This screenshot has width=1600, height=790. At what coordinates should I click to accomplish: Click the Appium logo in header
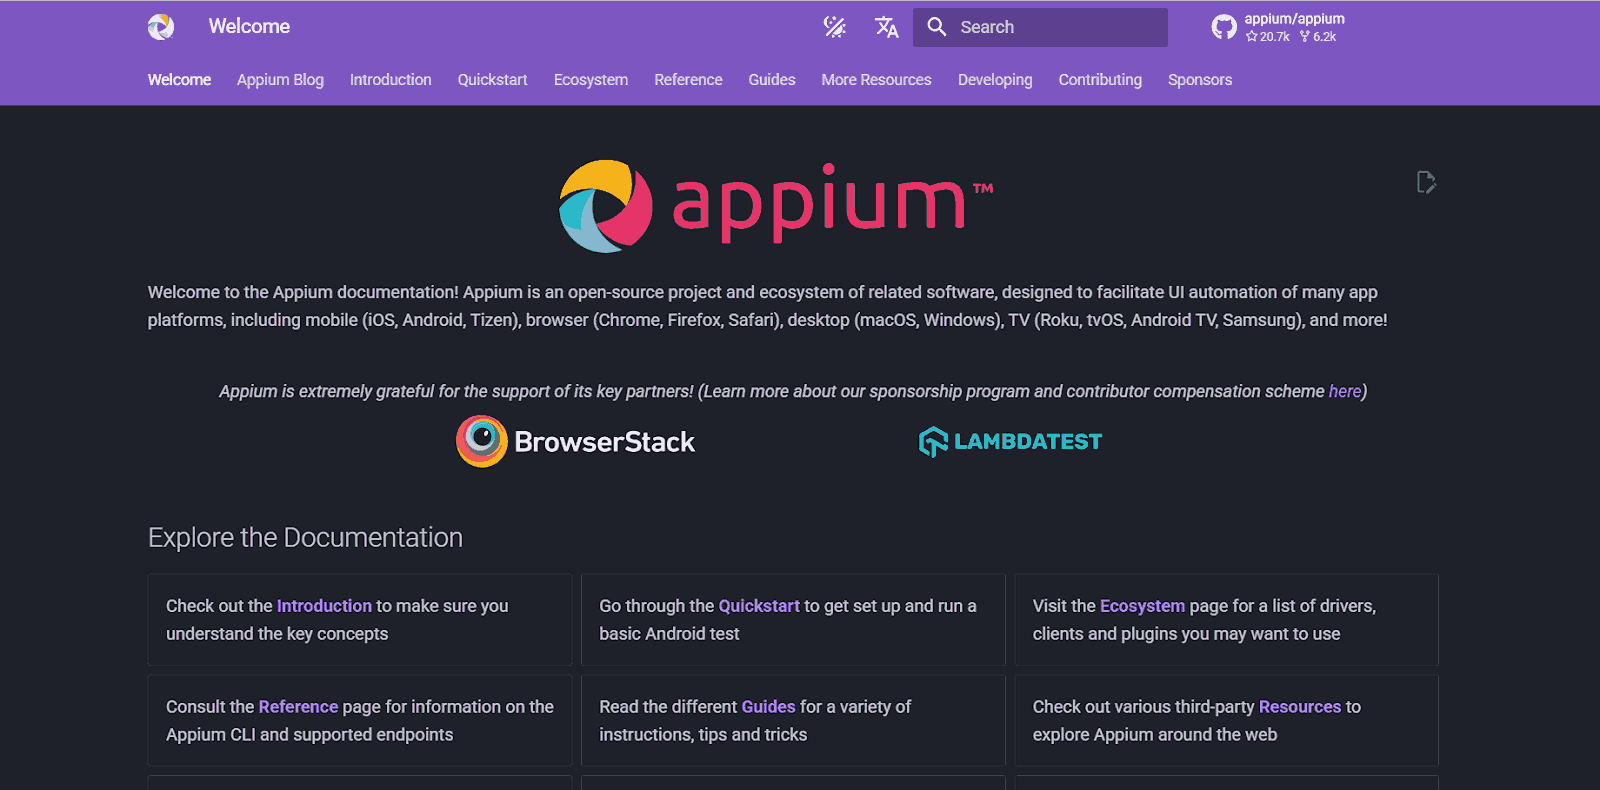[161, 27]
